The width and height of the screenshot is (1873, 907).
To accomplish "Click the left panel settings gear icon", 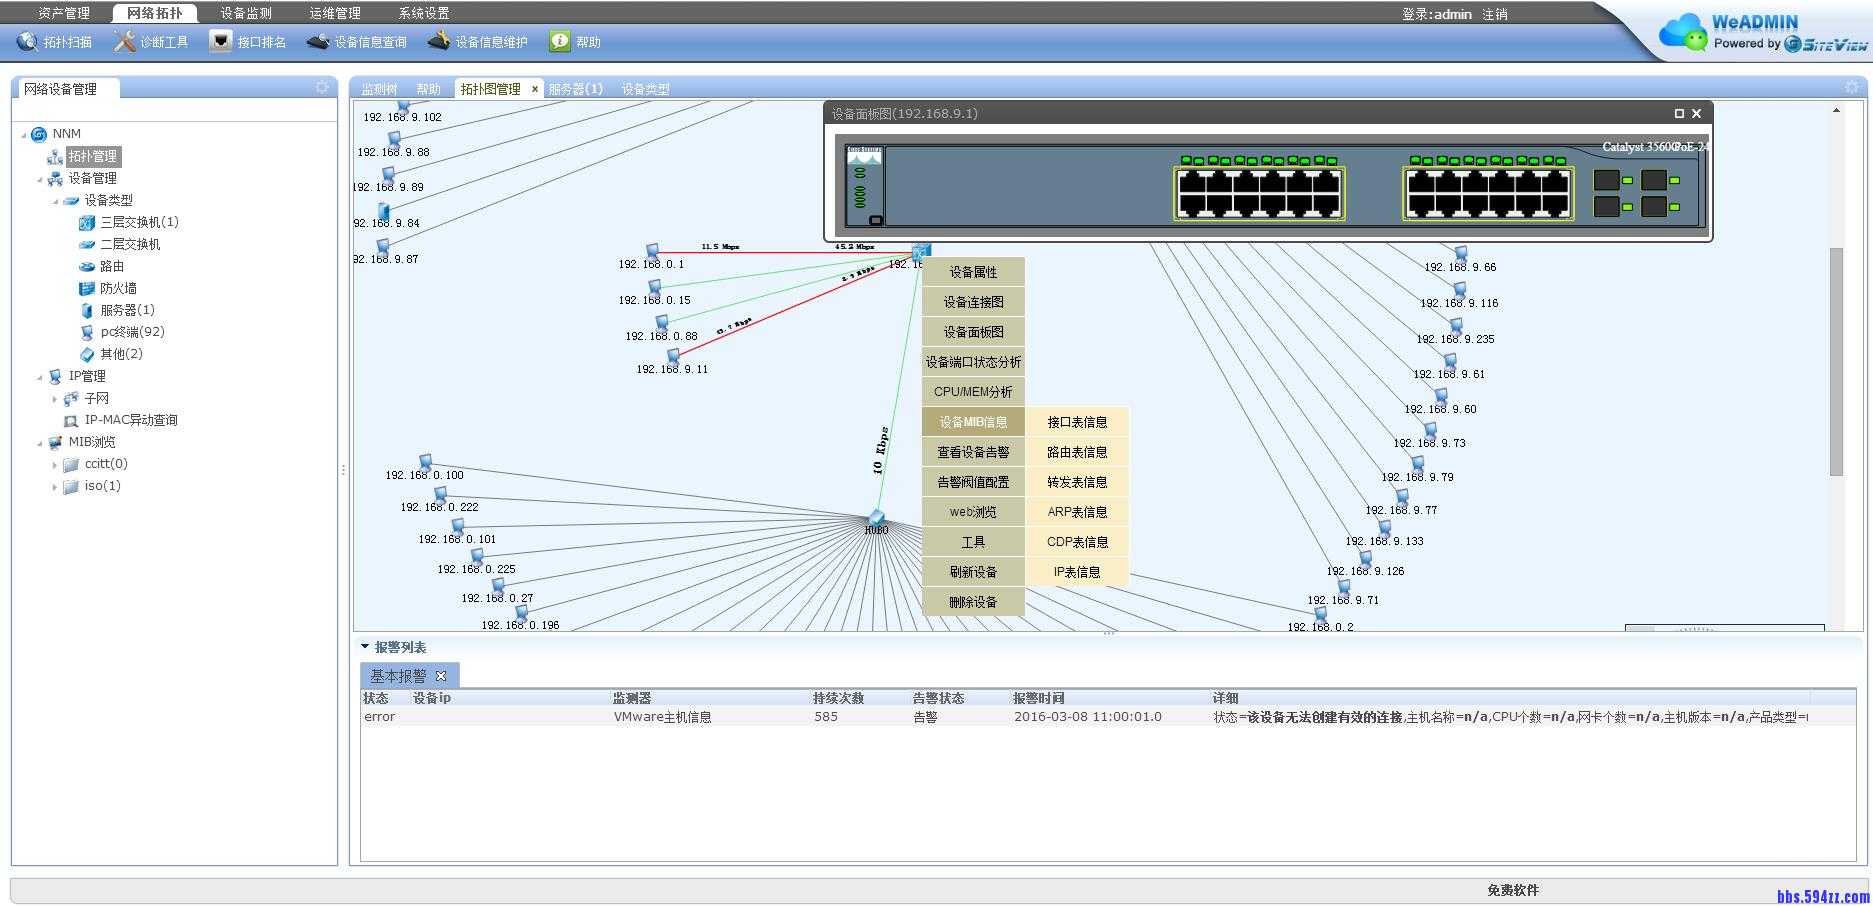I will tap(322, 88).
